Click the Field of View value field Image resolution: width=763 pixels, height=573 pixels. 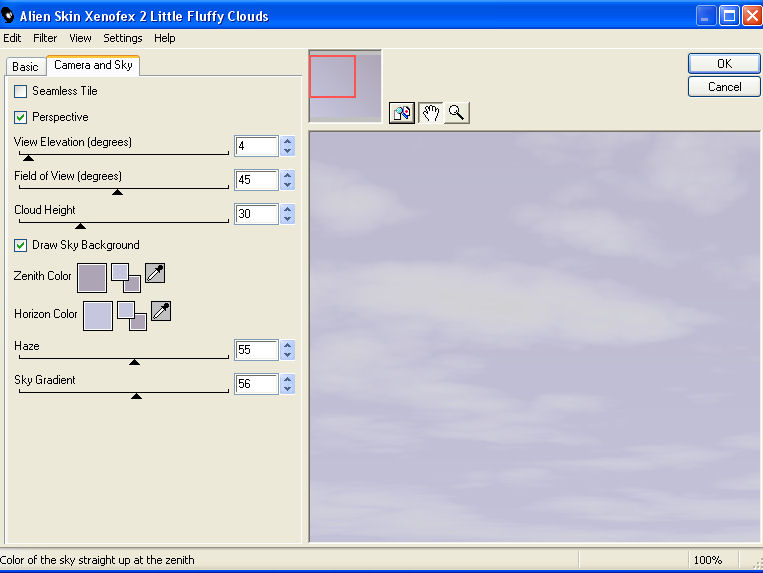(256, 180)
